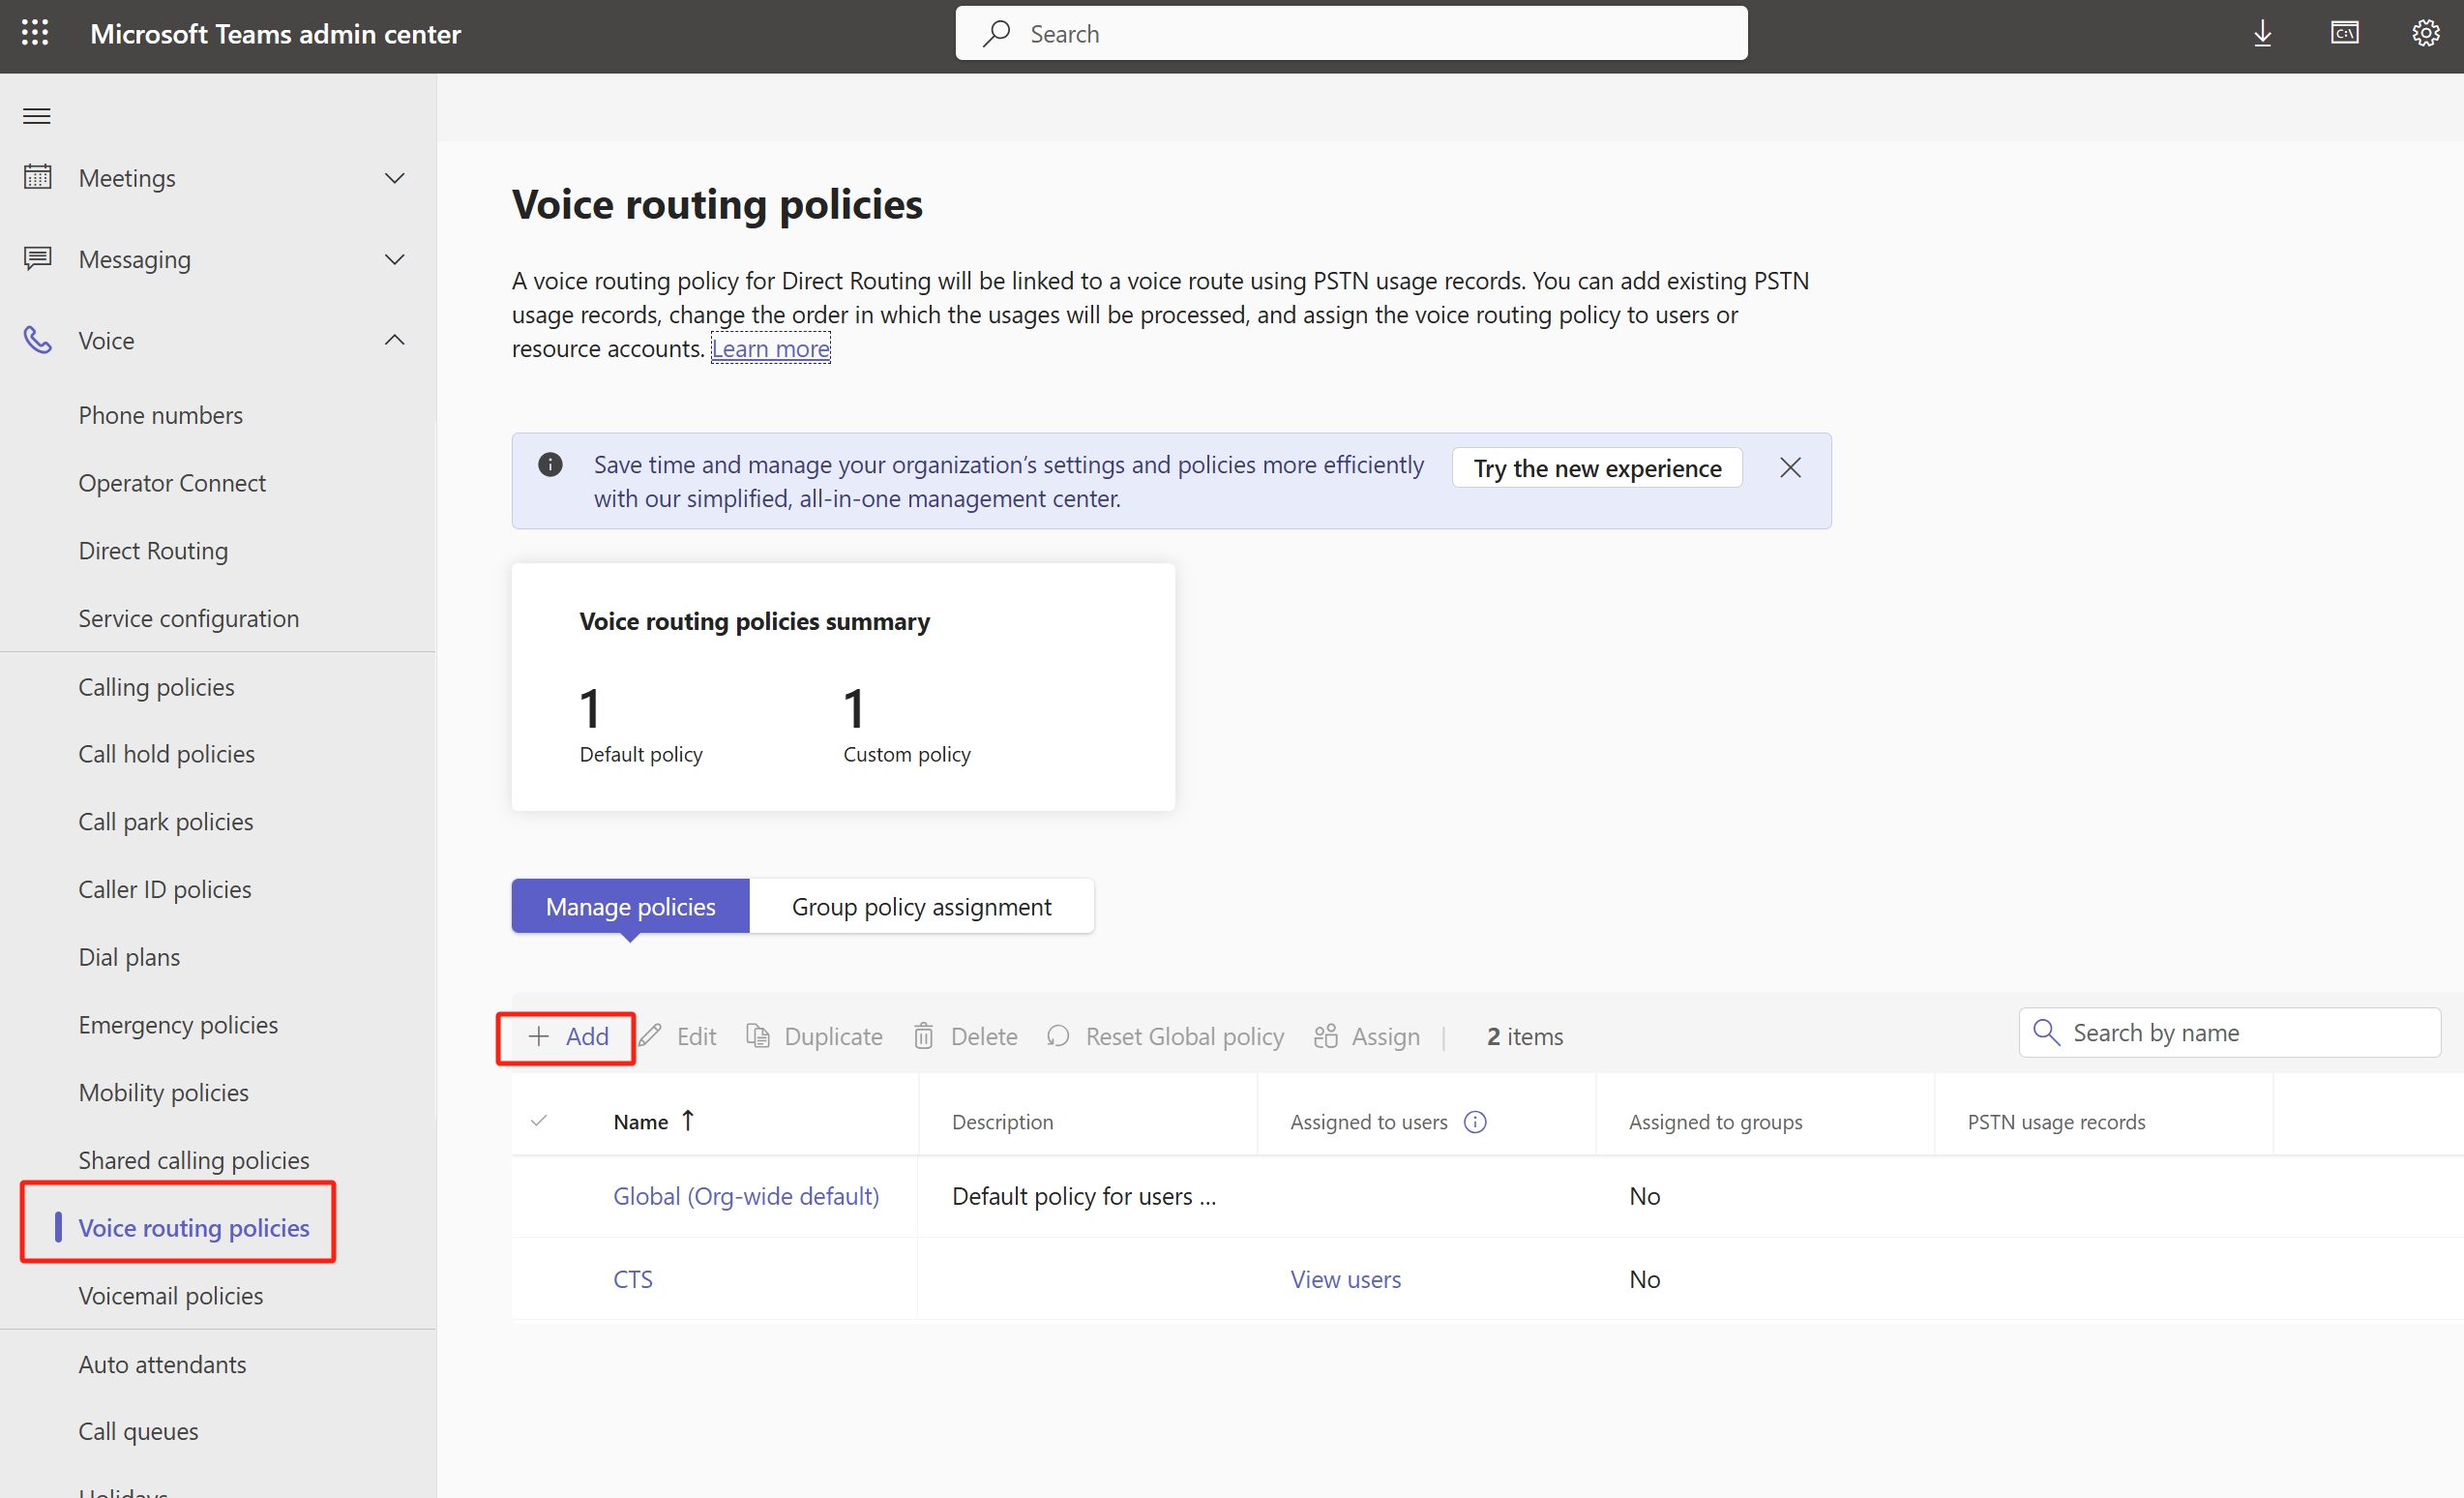Focus the top Search box
Image resolution: width=2464 pixels, height=1498 pixels.
(1351, 34)
